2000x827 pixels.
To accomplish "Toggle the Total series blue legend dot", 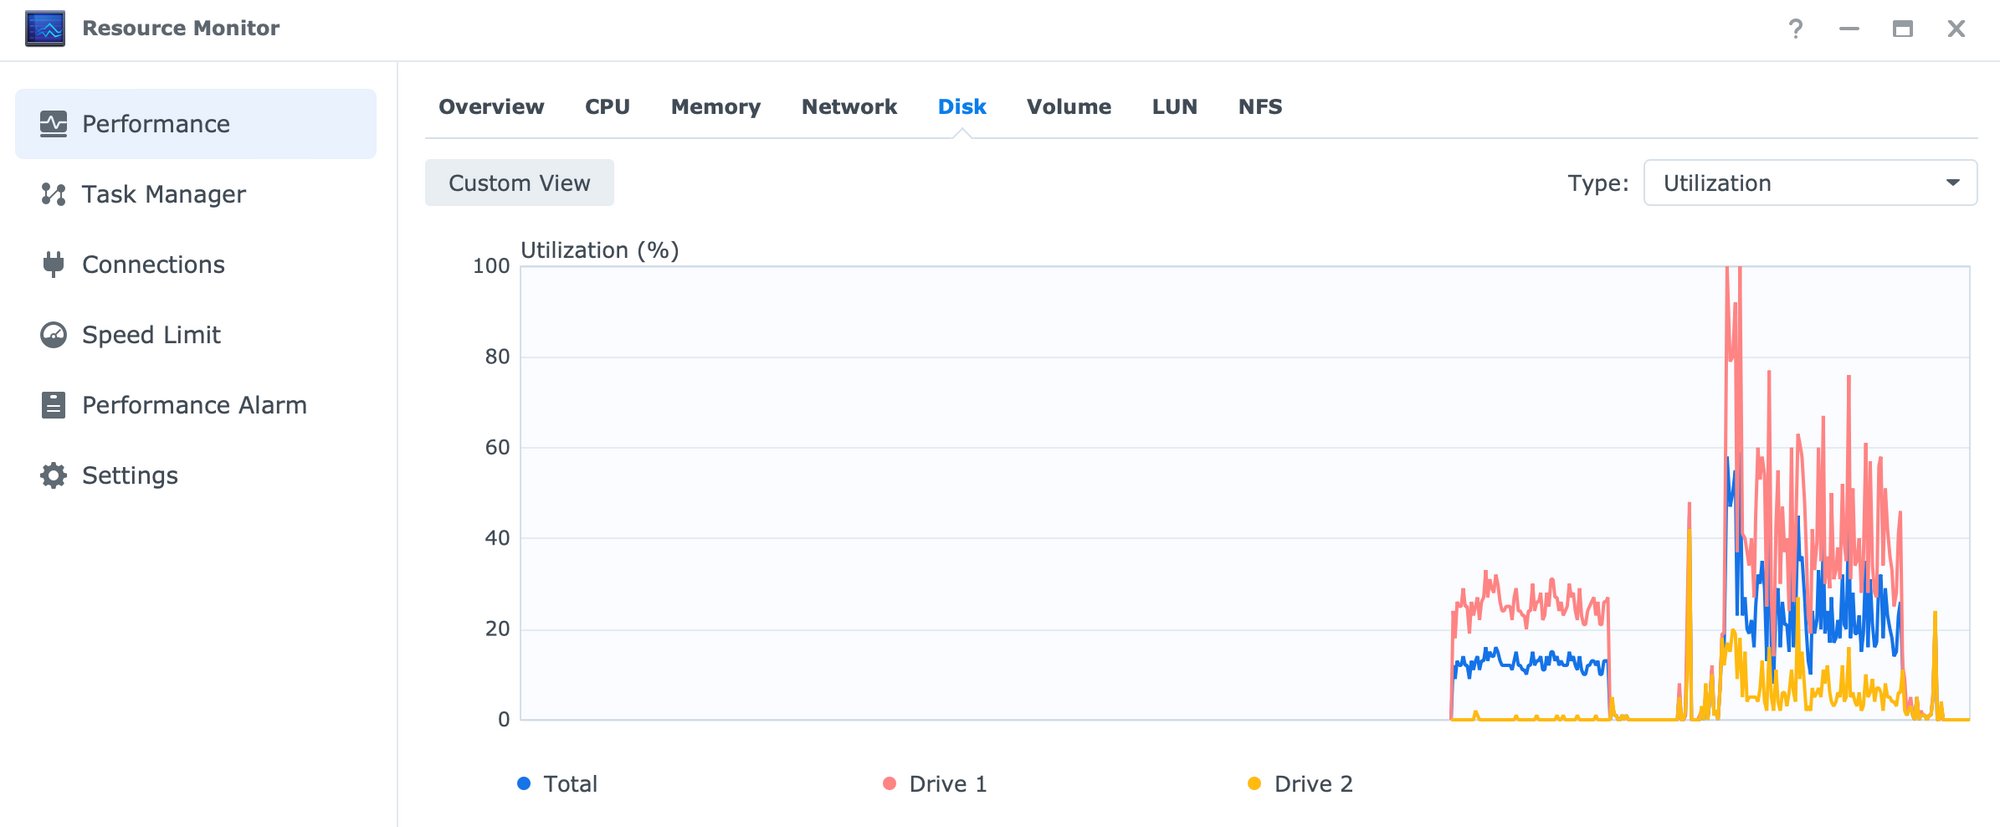I will coord(524,783).
